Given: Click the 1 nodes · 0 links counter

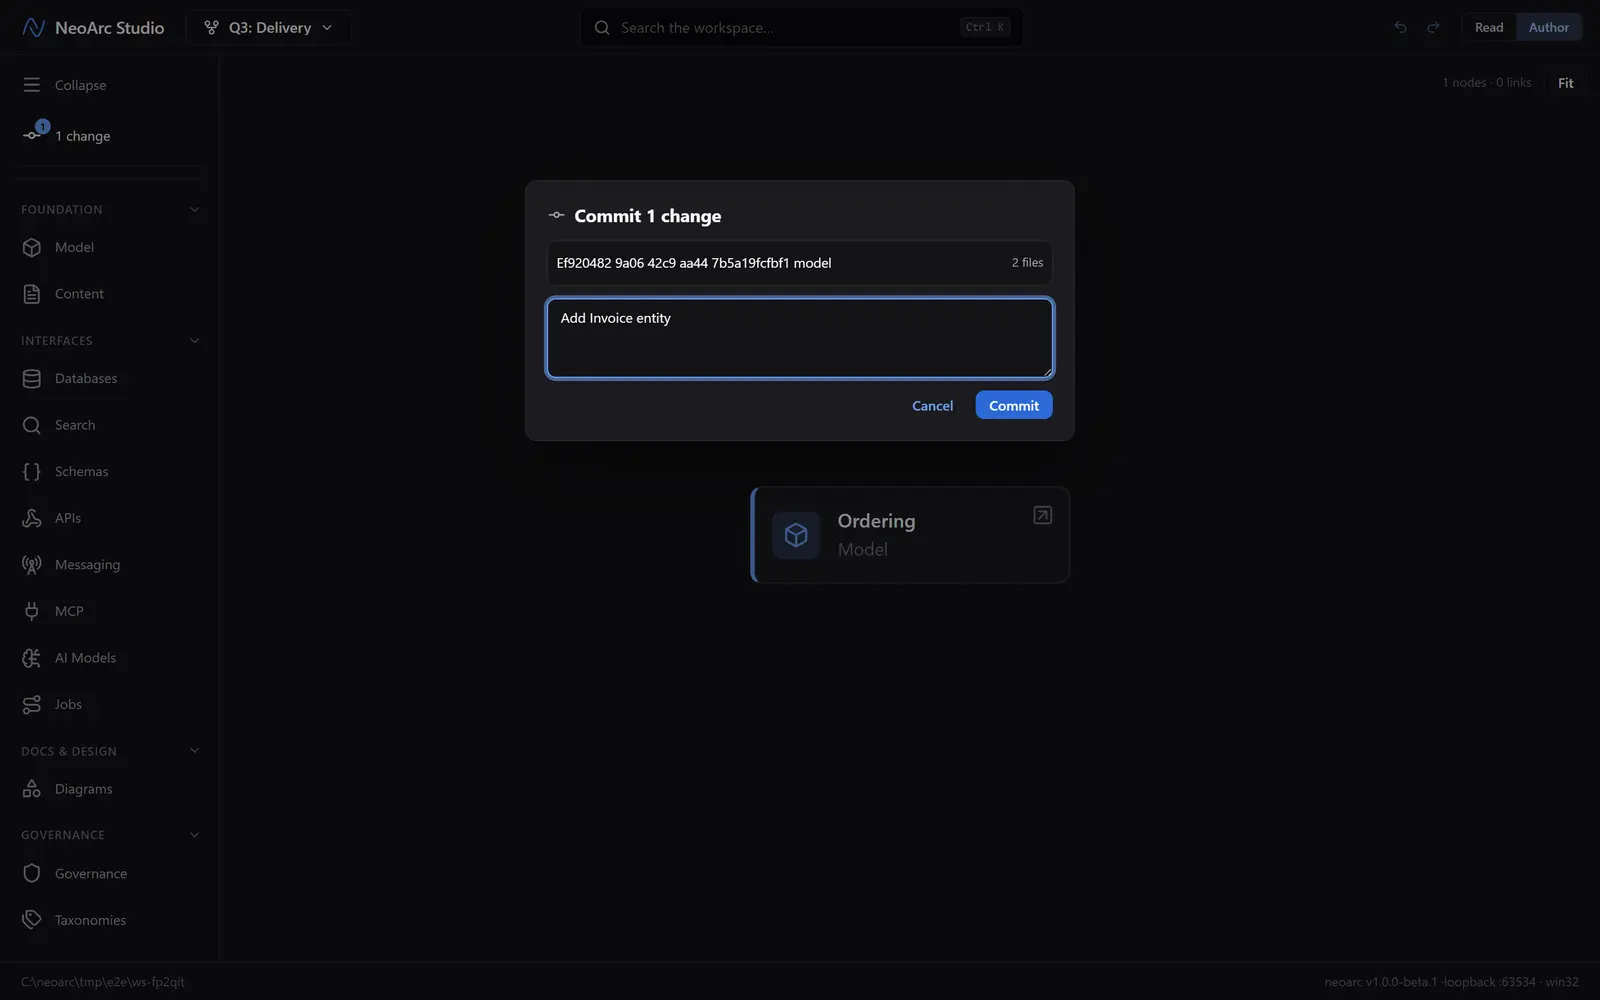Looking at the screenshot, I should [1486, 83].
